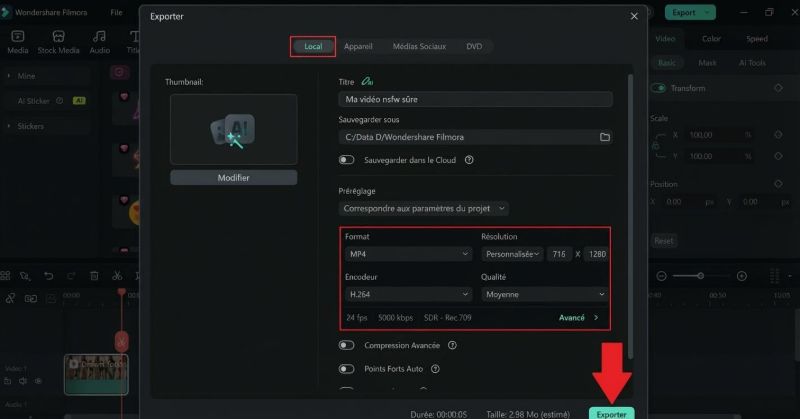Select the video clip on the timeline
The image size is (800, 419).
96,375
